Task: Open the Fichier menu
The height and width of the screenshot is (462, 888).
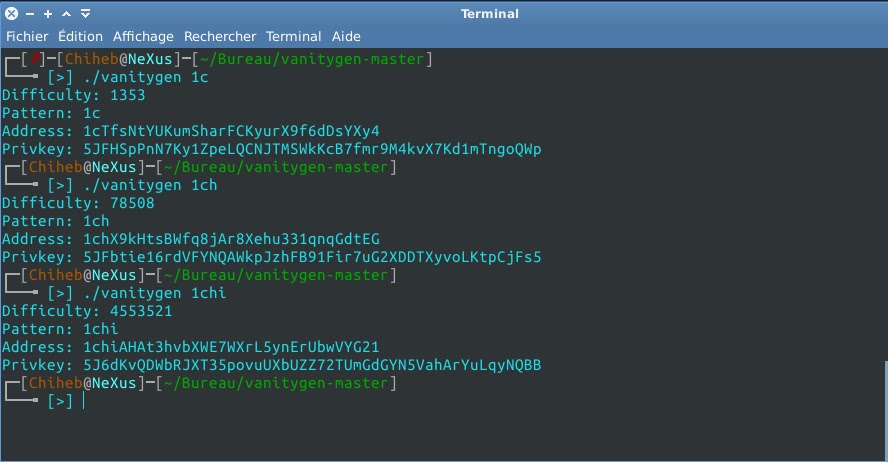Action: tap(27, 36)
